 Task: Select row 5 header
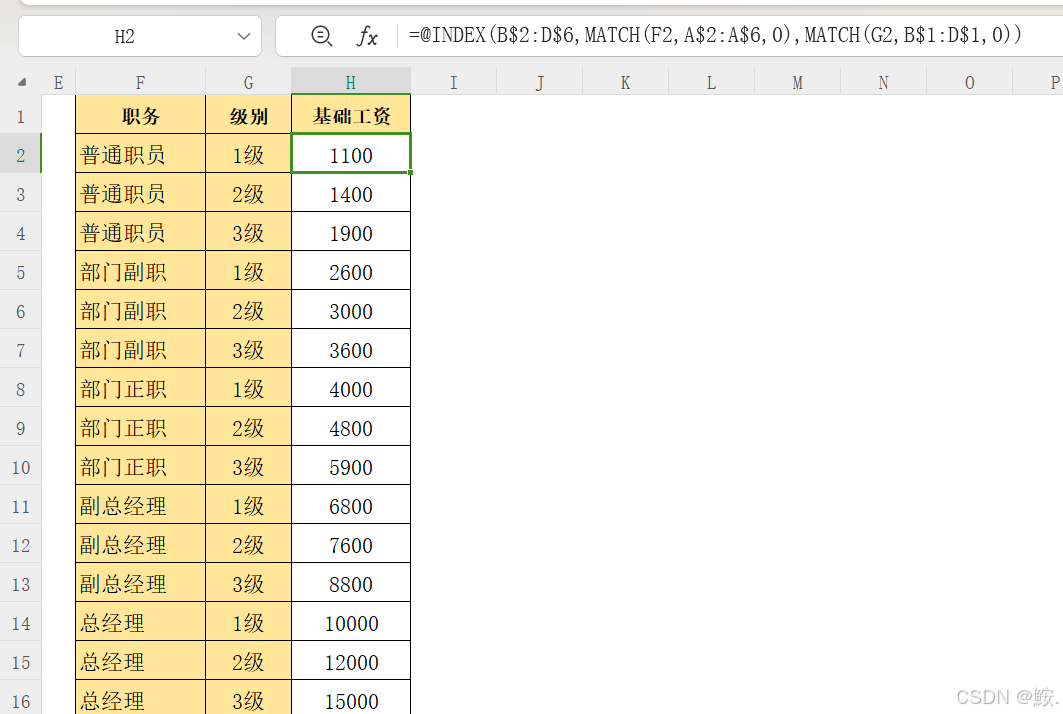pos(20,271)
